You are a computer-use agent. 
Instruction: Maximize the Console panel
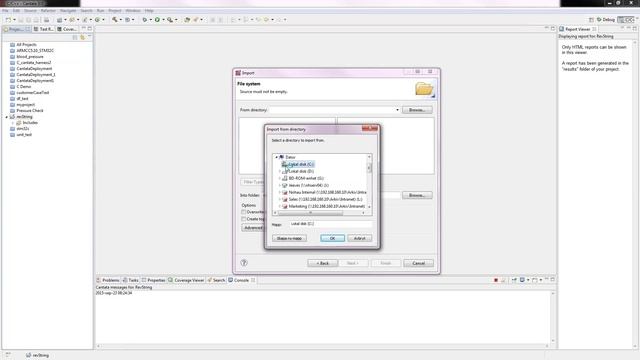553,280
